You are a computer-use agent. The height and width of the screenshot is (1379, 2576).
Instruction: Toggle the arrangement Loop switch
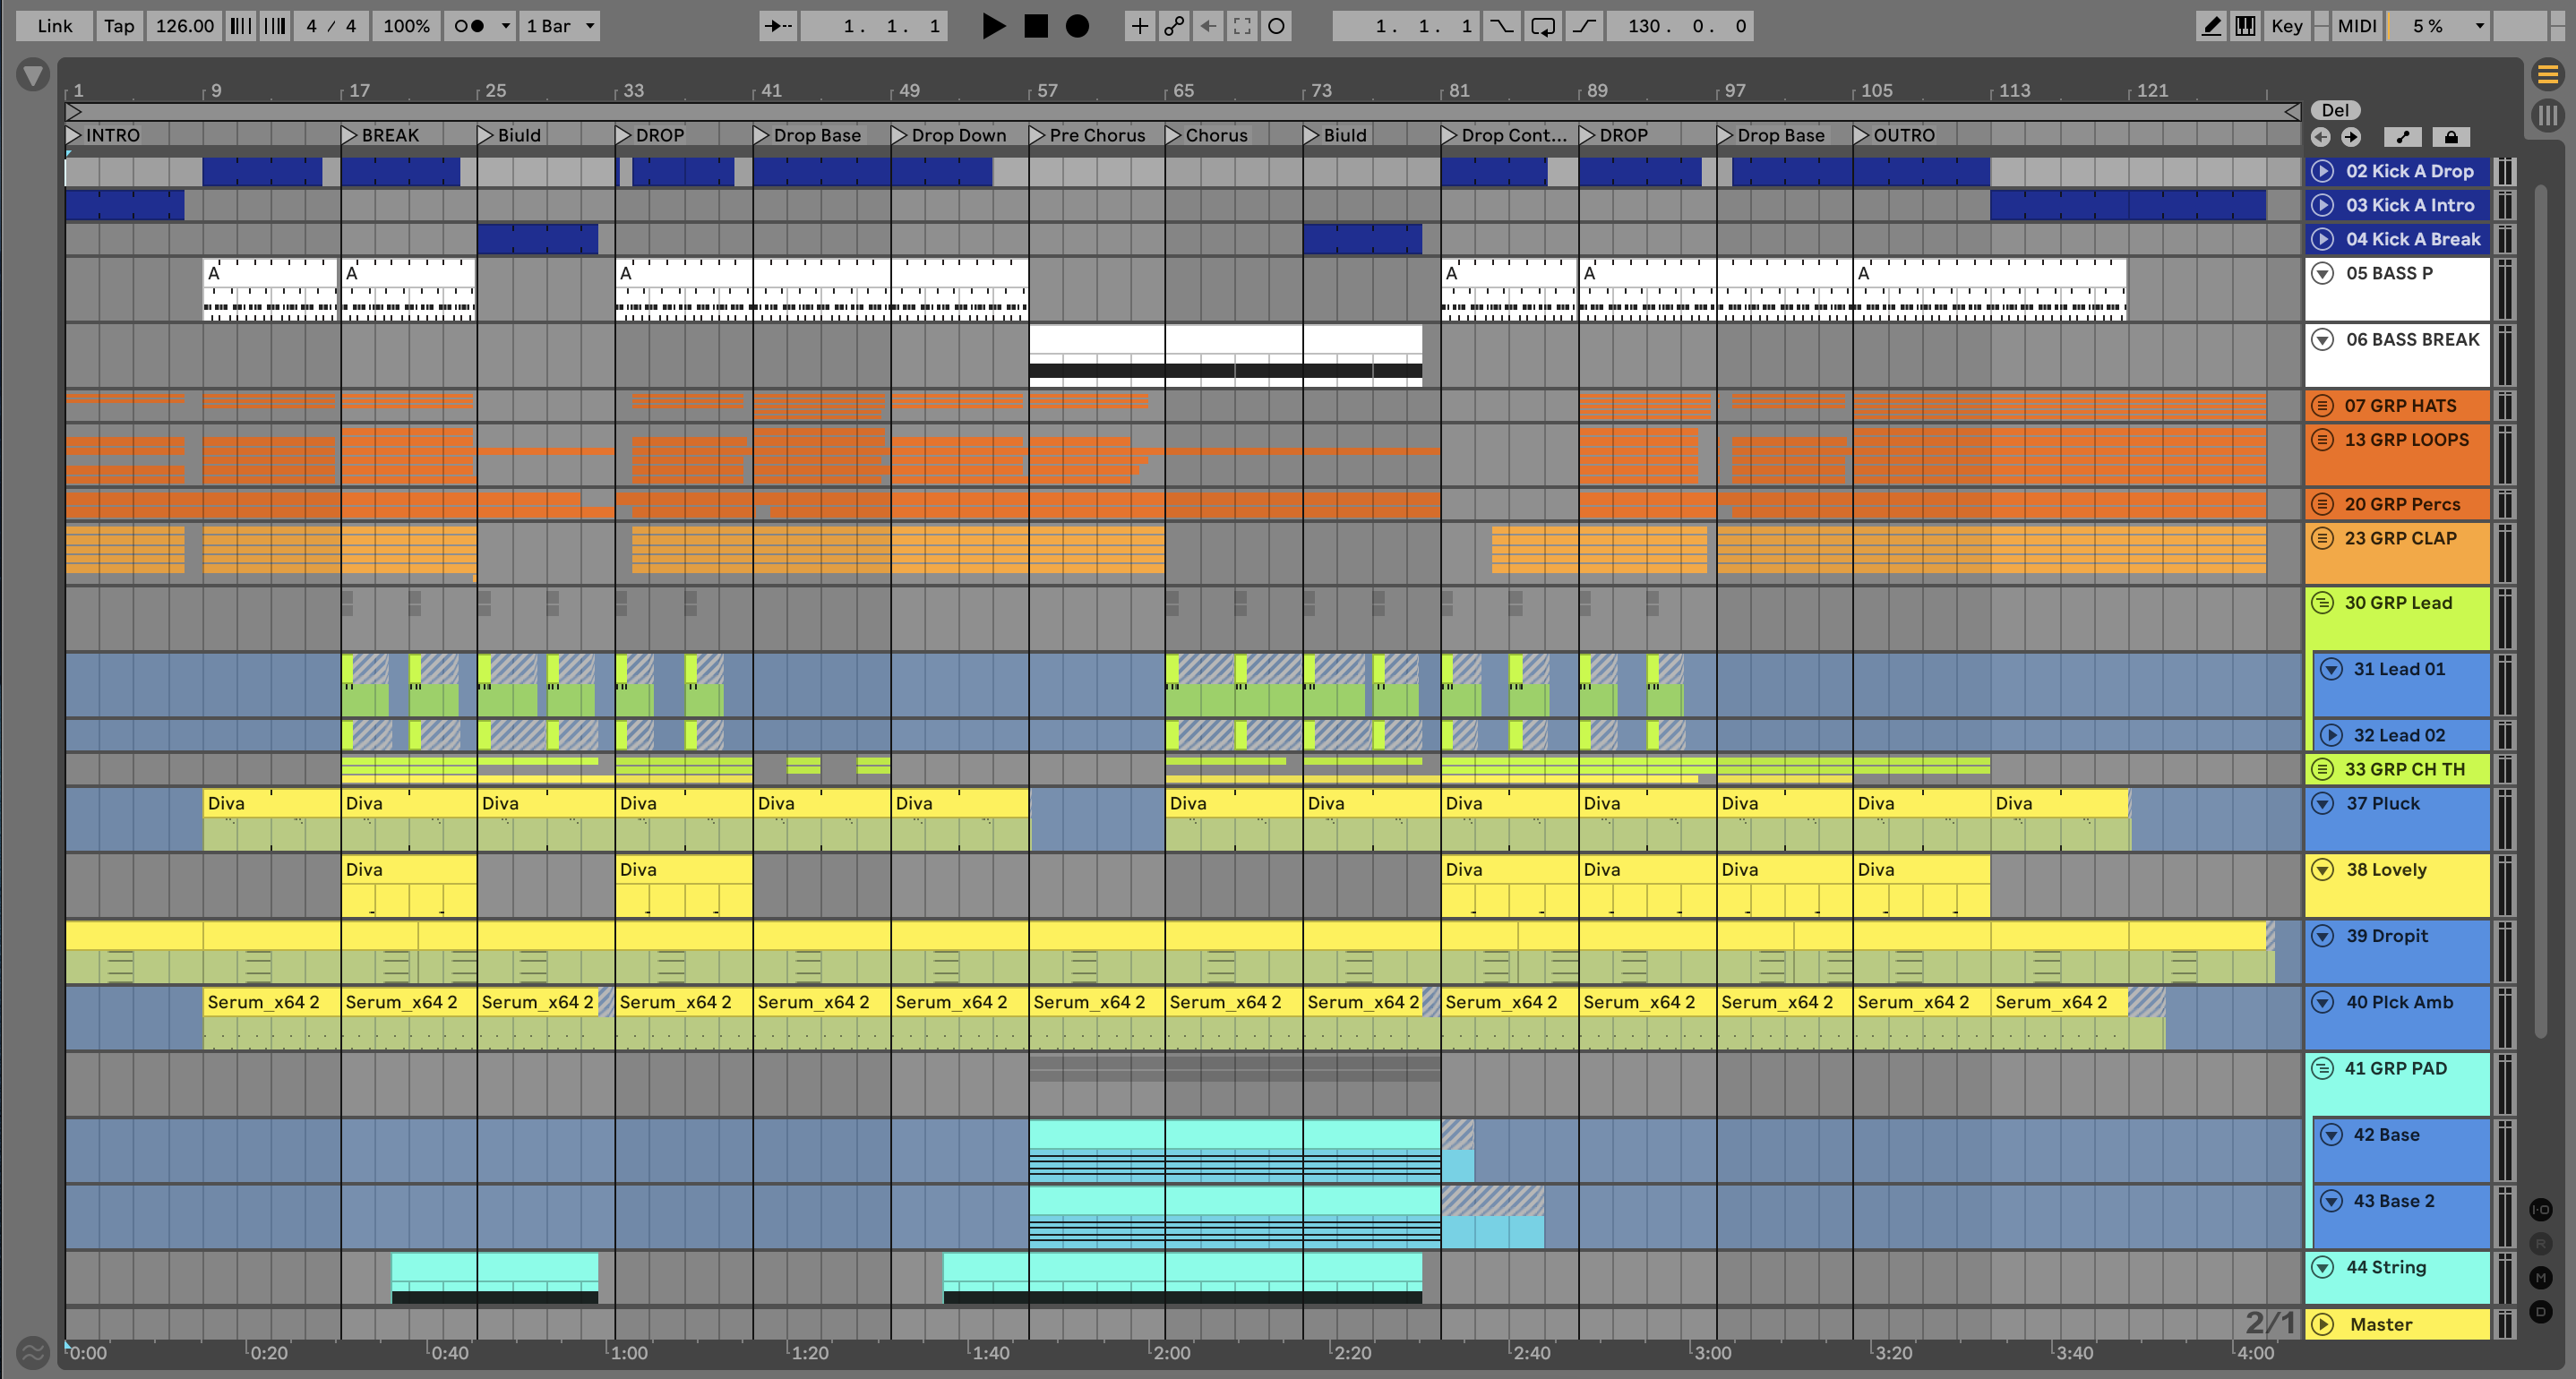[1542, 26]
